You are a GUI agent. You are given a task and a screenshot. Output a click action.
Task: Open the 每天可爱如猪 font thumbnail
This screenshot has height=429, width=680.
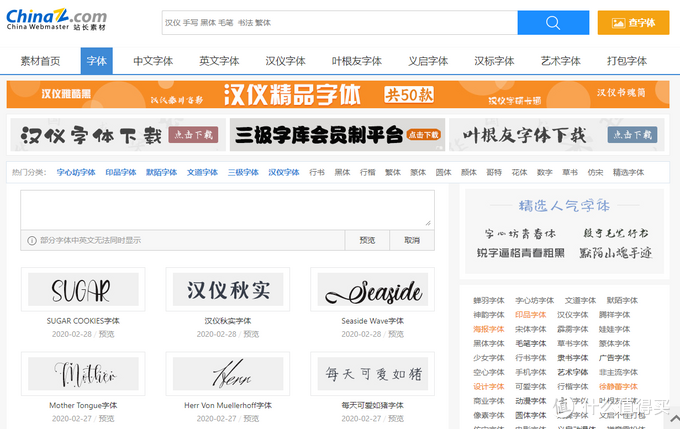[x=373, y=373]
